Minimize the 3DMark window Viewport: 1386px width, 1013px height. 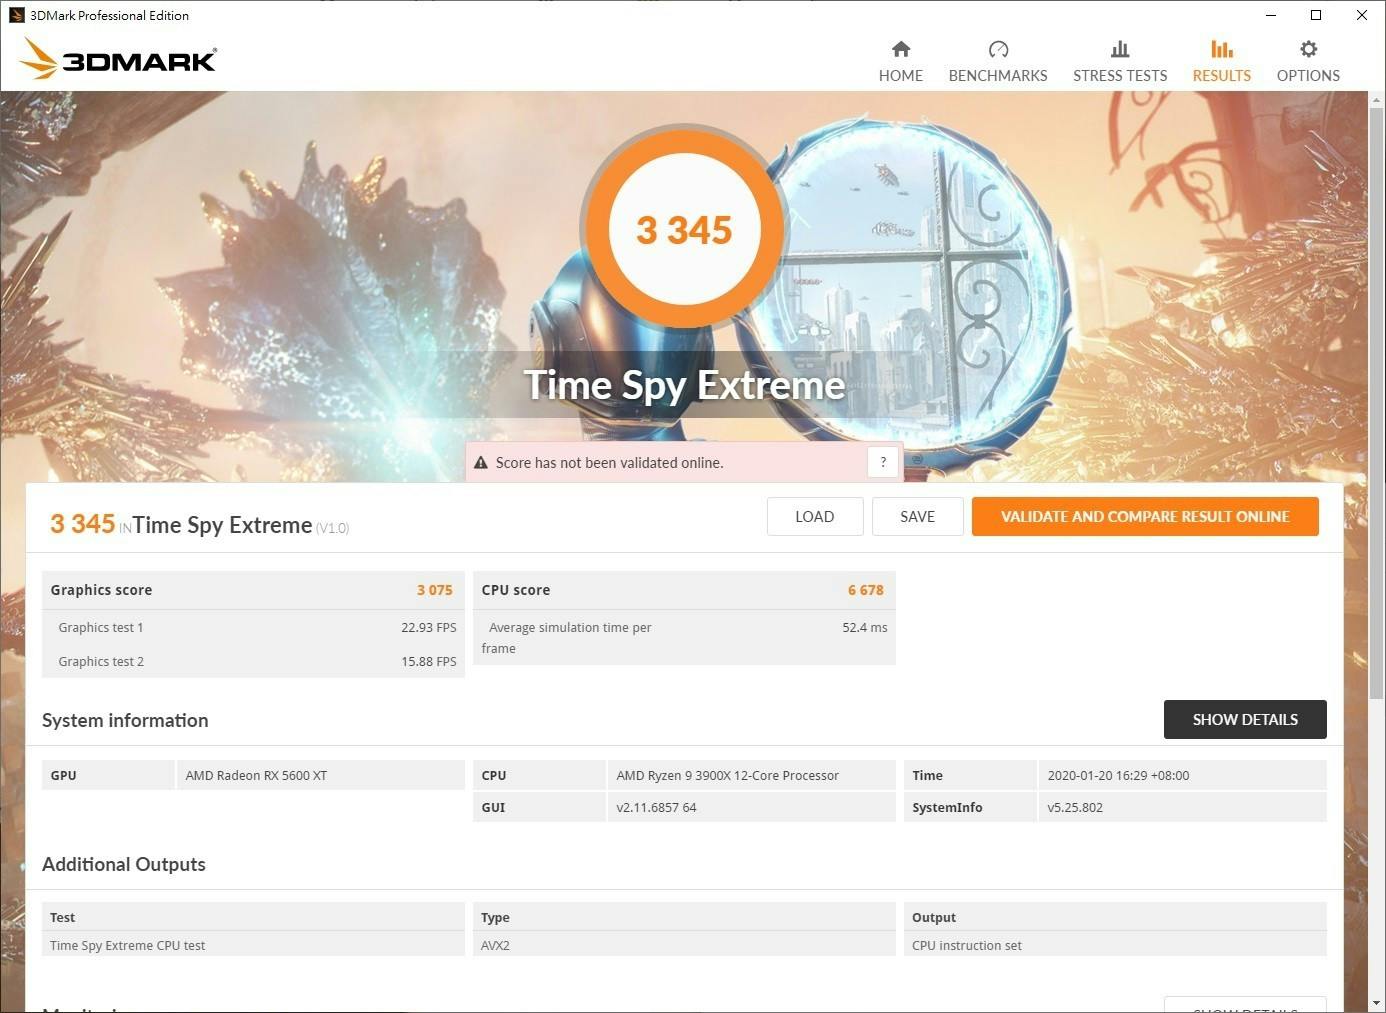tap(1271, 15)
